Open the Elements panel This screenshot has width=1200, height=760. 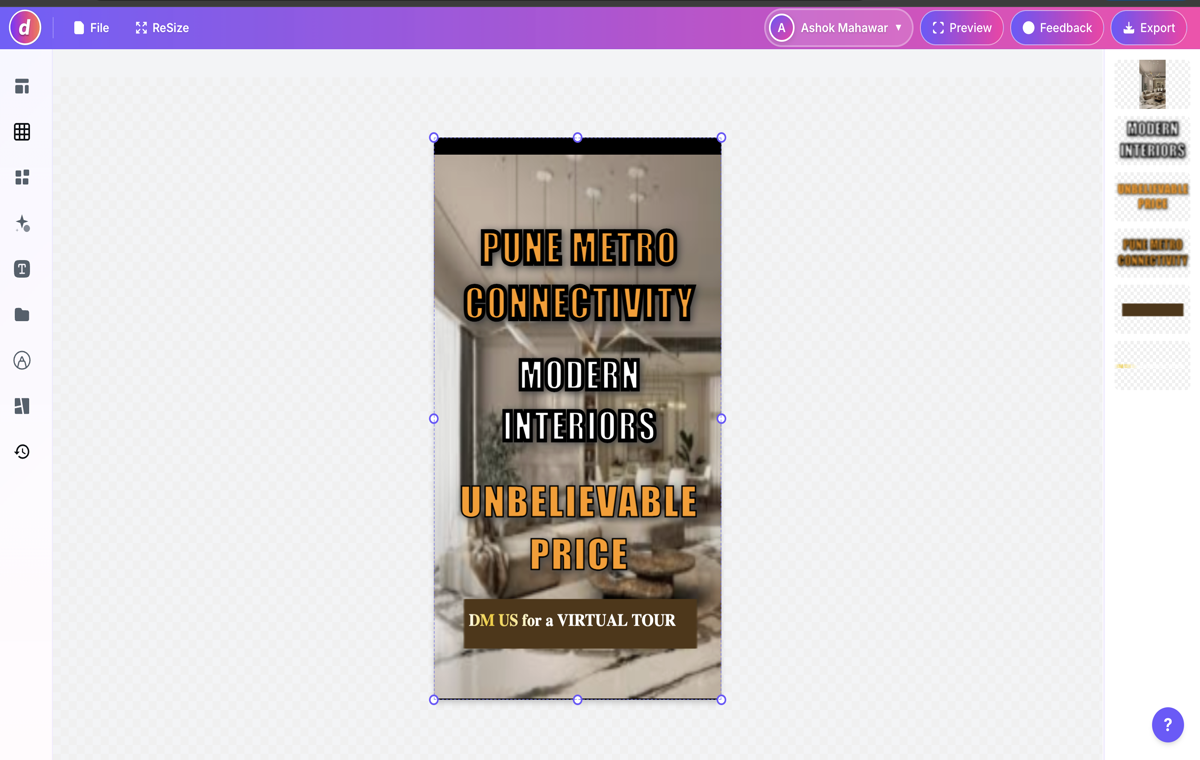pyautogui.click(x=22, y=176)
